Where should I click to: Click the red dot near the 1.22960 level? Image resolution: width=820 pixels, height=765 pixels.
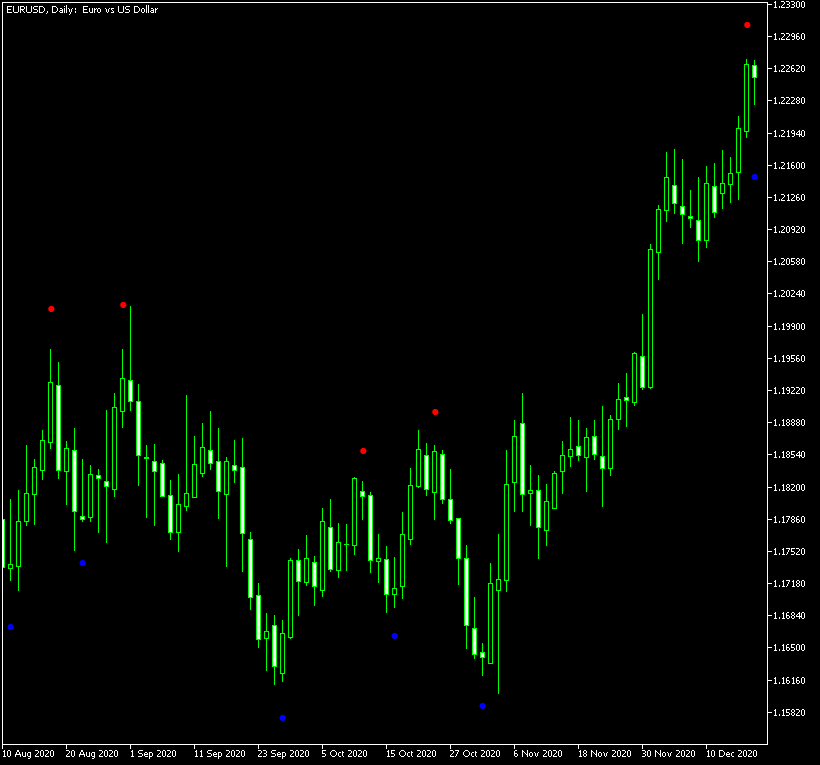(747, 25)
